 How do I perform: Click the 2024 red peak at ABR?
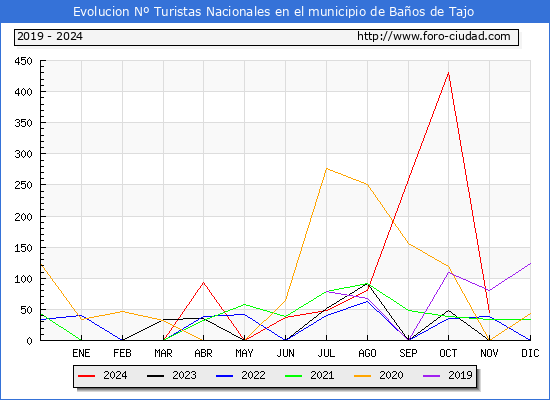click(203, 282)
